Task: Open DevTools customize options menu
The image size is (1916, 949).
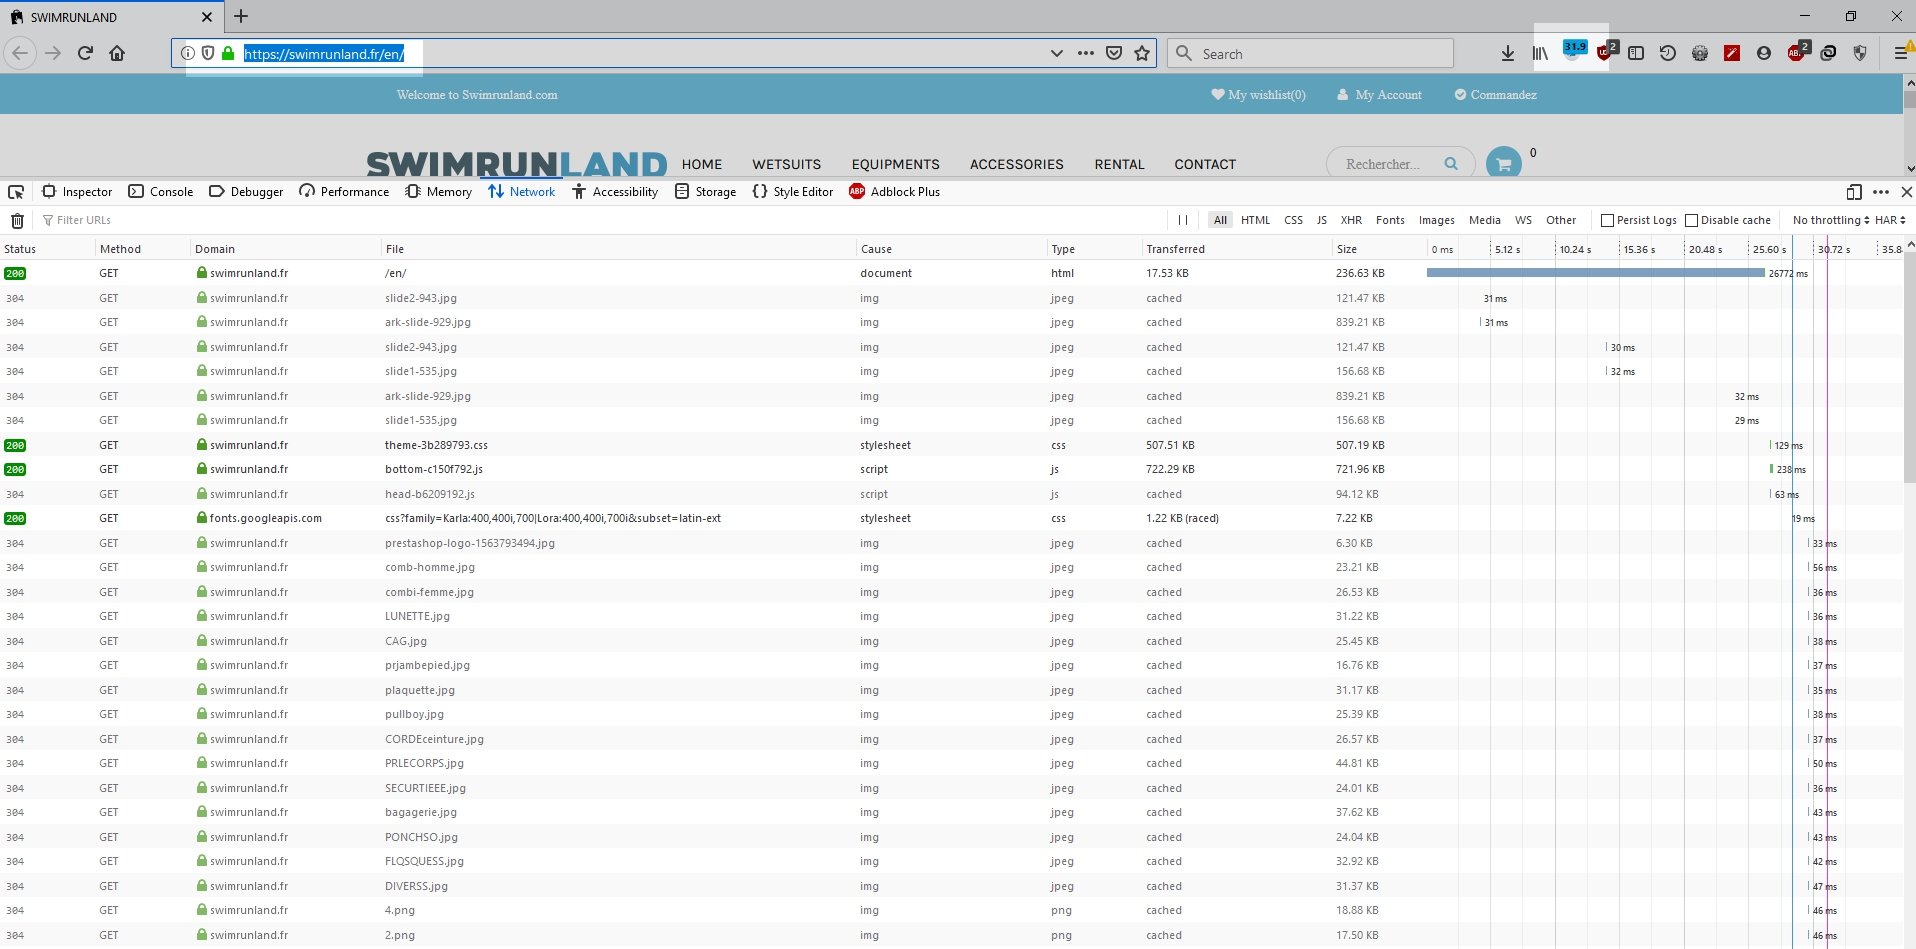Action: coord(1881,192)
